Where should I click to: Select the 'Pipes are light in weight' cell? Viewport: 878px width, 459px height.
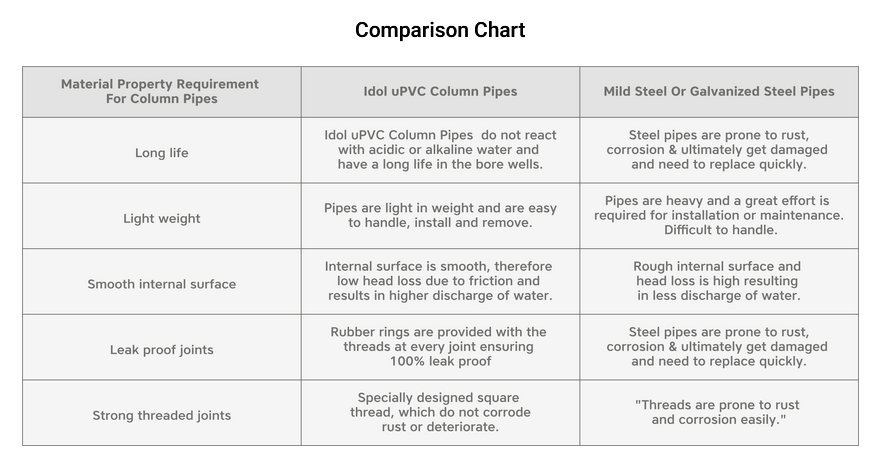click(440, 215)
